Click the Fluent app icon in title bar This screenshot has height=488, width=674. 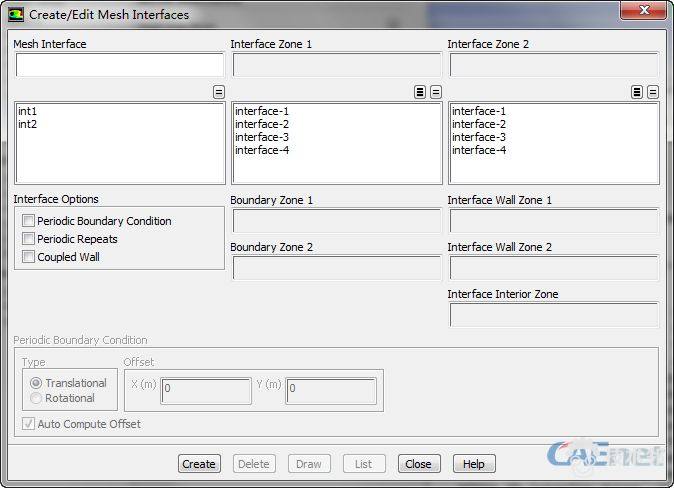(16, 15)
